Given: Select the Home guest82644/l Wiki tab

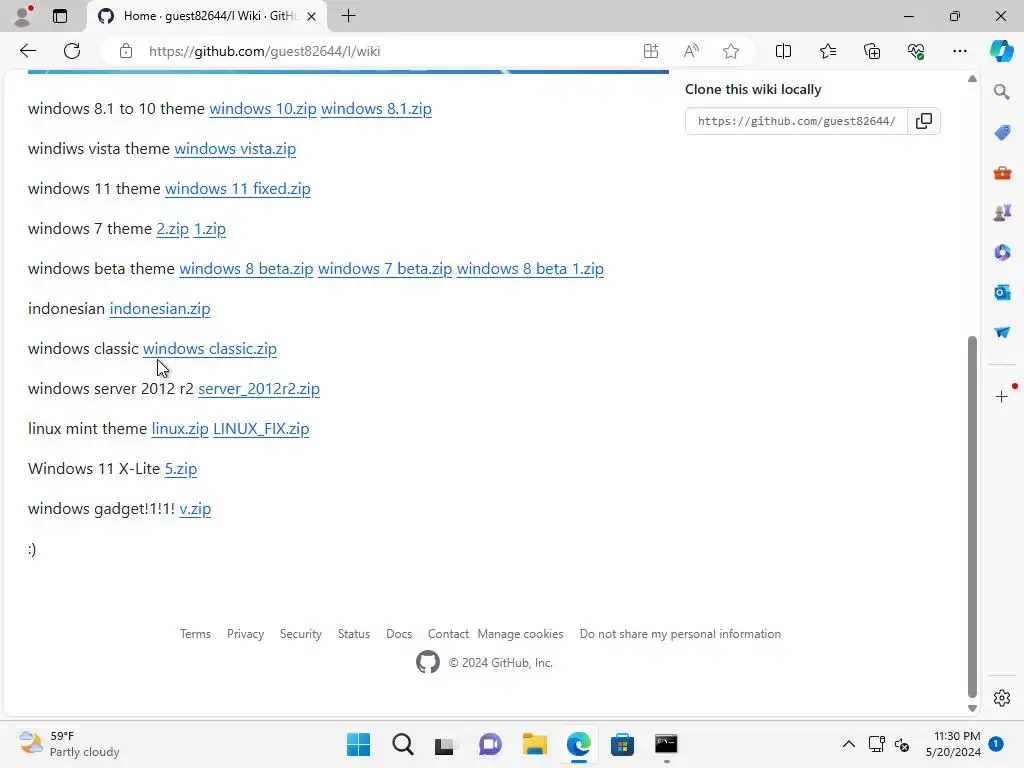Looking at the screenshot, I should [x=206, y=16].
